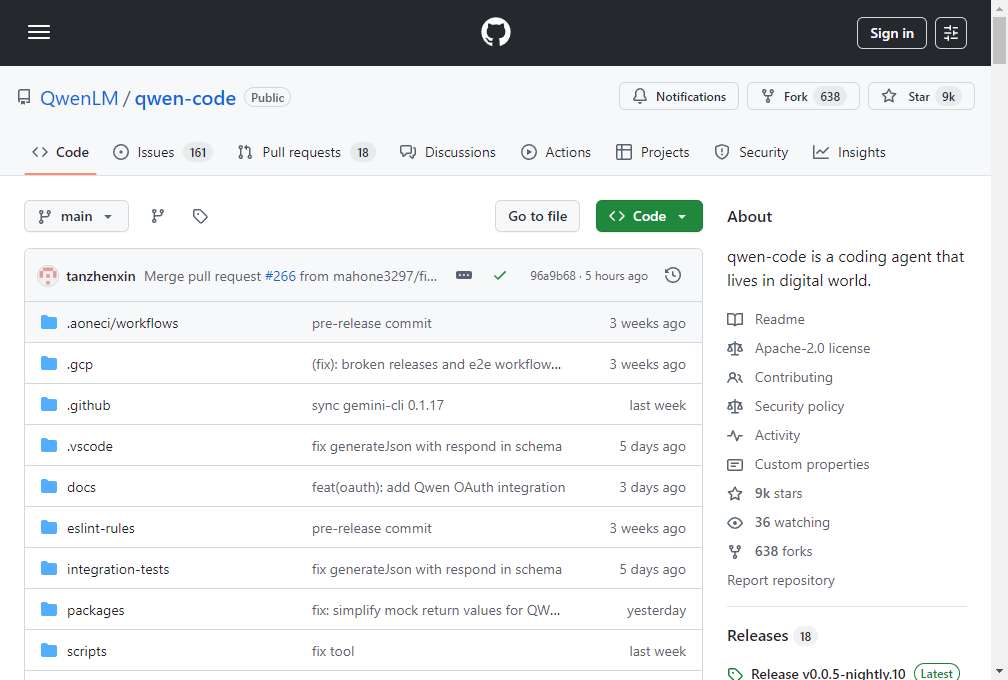Click the Sign in button
This screenshot has height=680, width=1008.
pyautogui.click(x=891, y=33)
